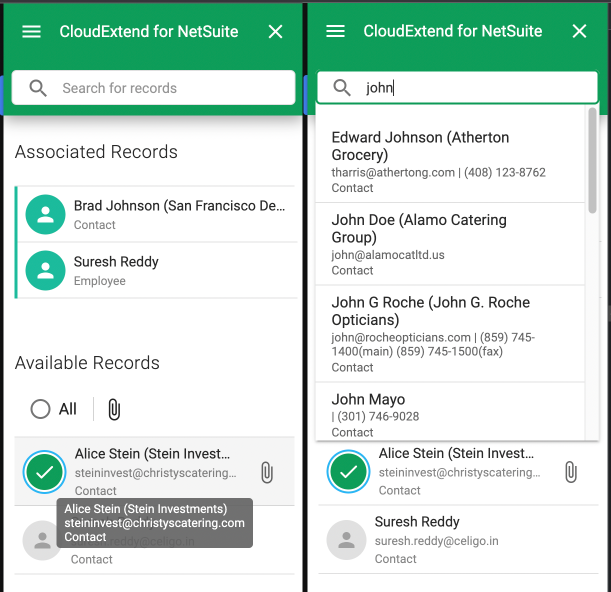
Task: Close the left CloudExtend panel
Action: click(276, 31)
